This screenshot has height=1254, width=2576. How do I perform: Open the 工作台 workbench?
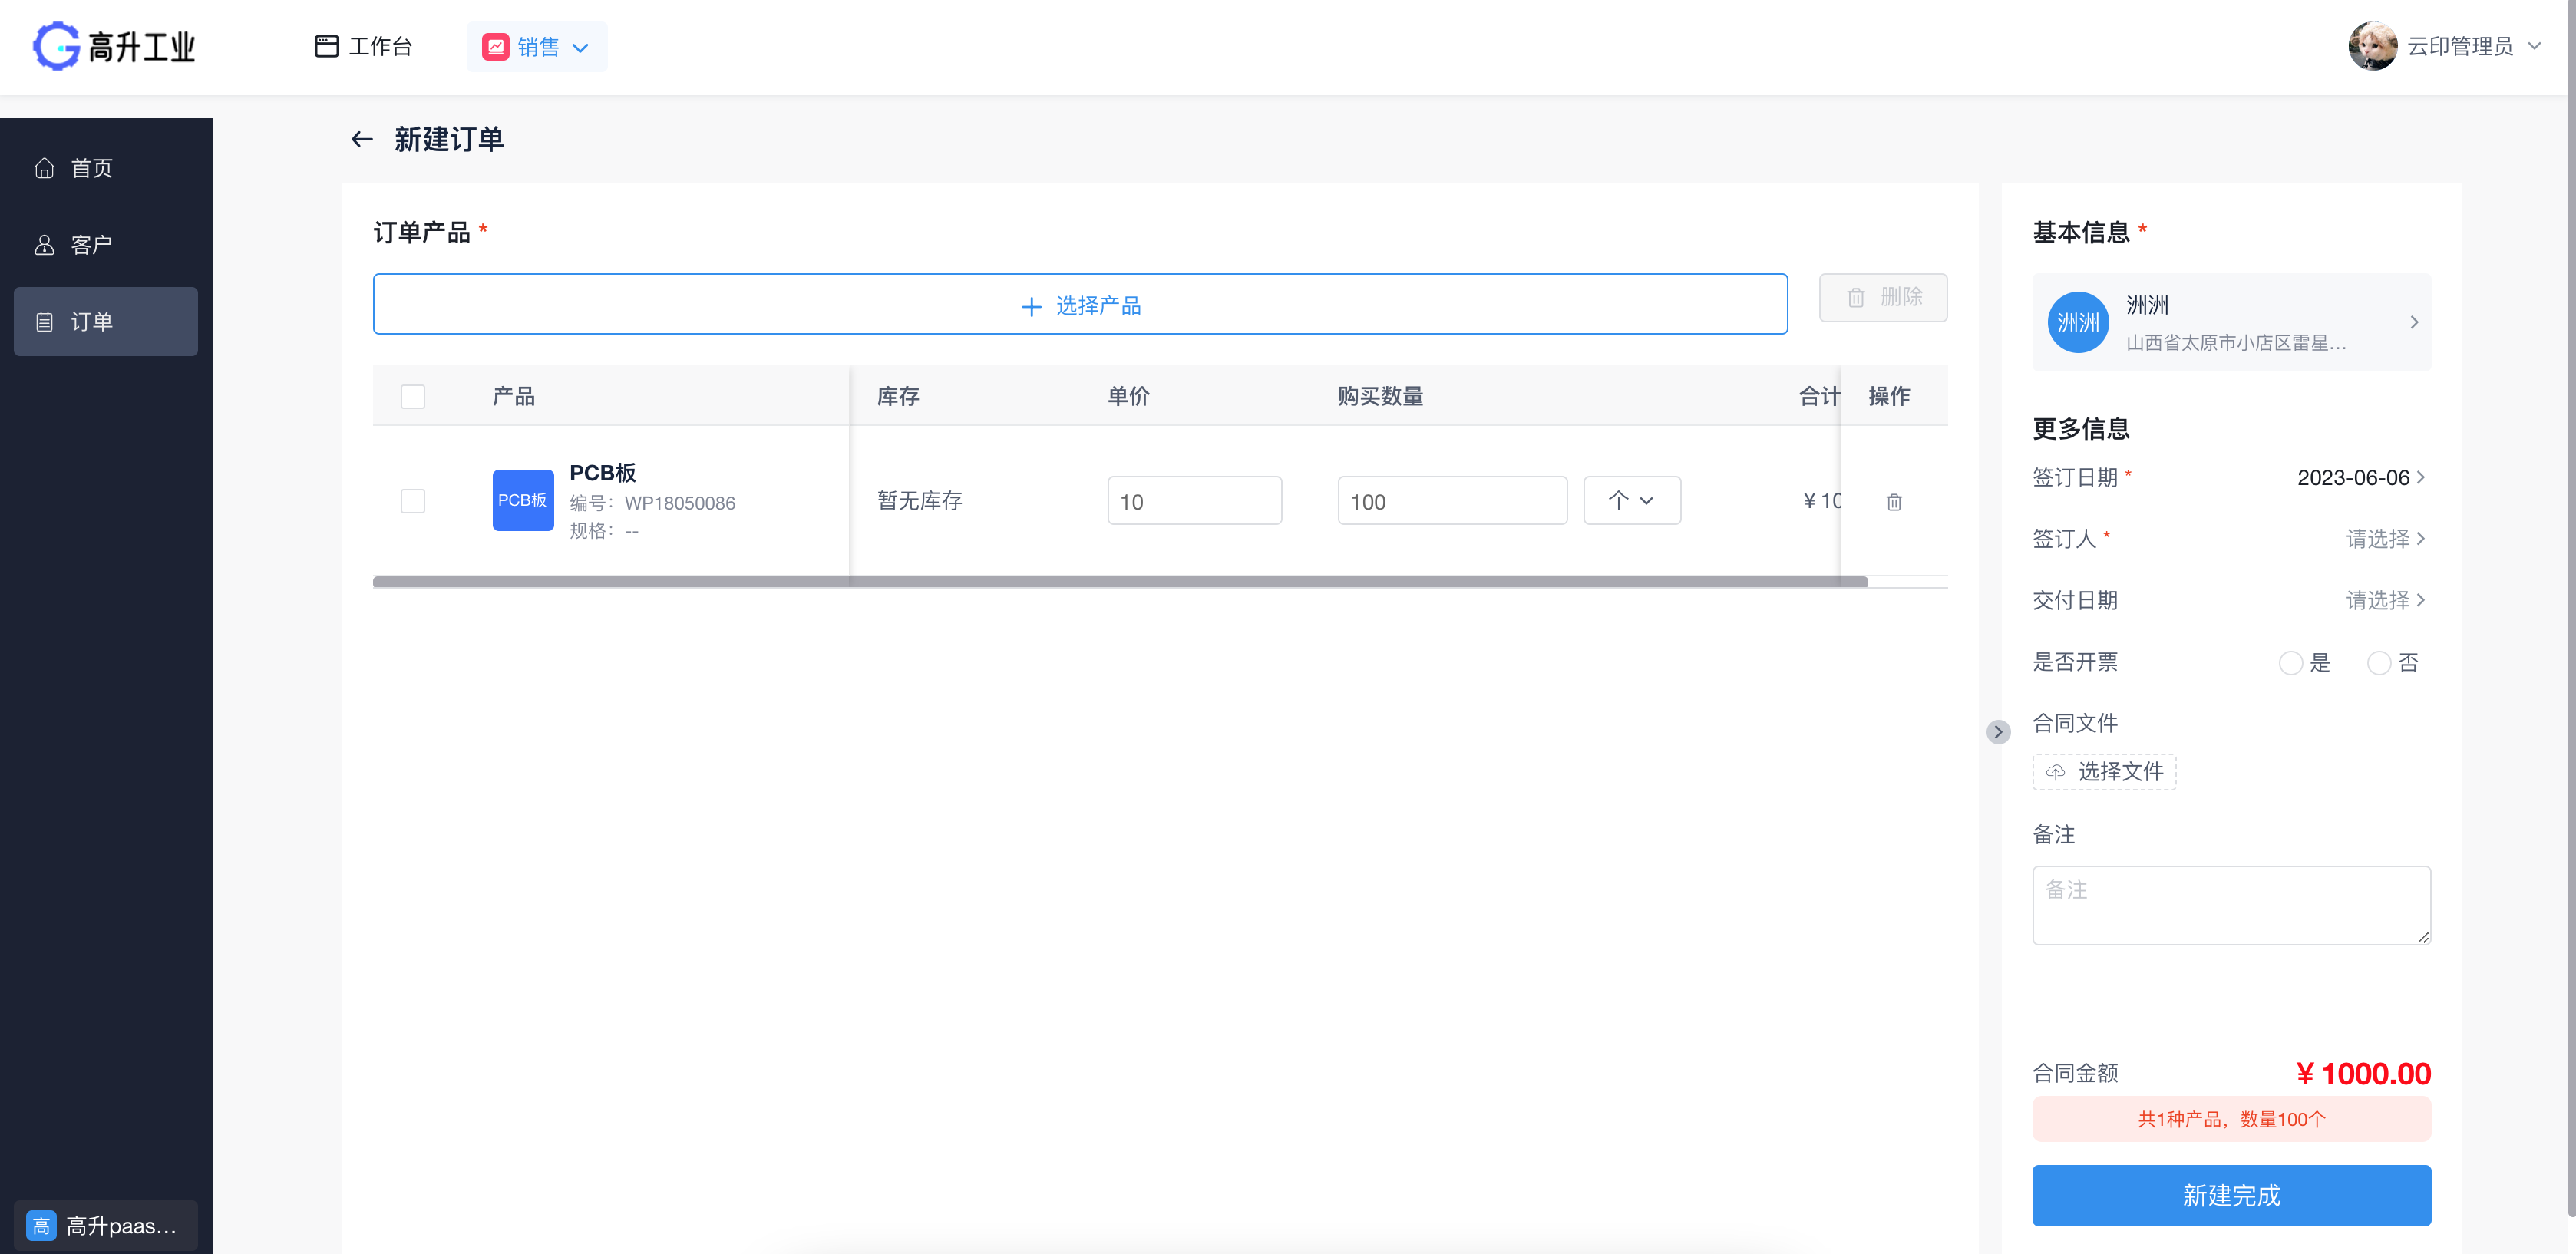pyautogui.click(x=363, y=46)
